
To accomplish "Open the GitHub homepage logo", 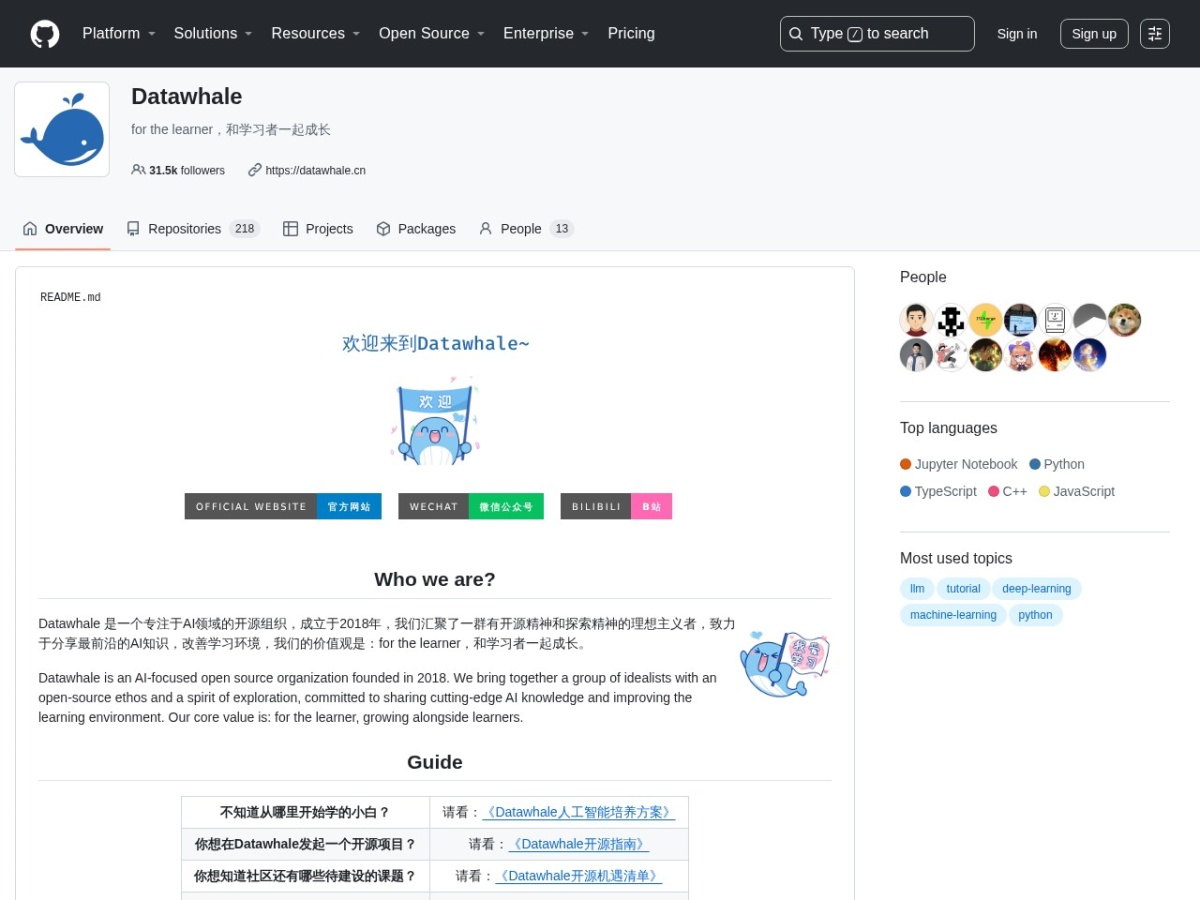I will [x=45, y=34].
